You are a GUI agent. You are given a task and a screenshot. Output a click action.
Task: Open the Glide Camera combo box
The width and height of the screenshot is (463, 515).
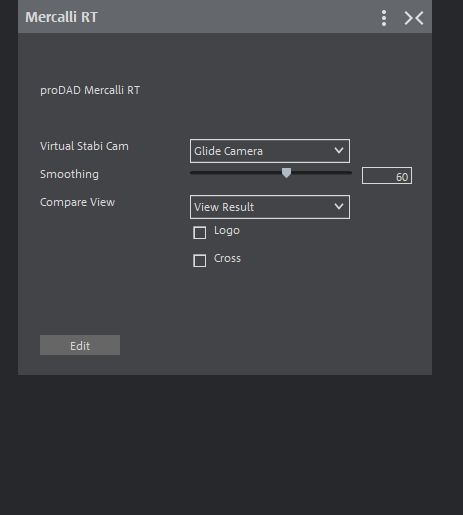click(270, 151)
